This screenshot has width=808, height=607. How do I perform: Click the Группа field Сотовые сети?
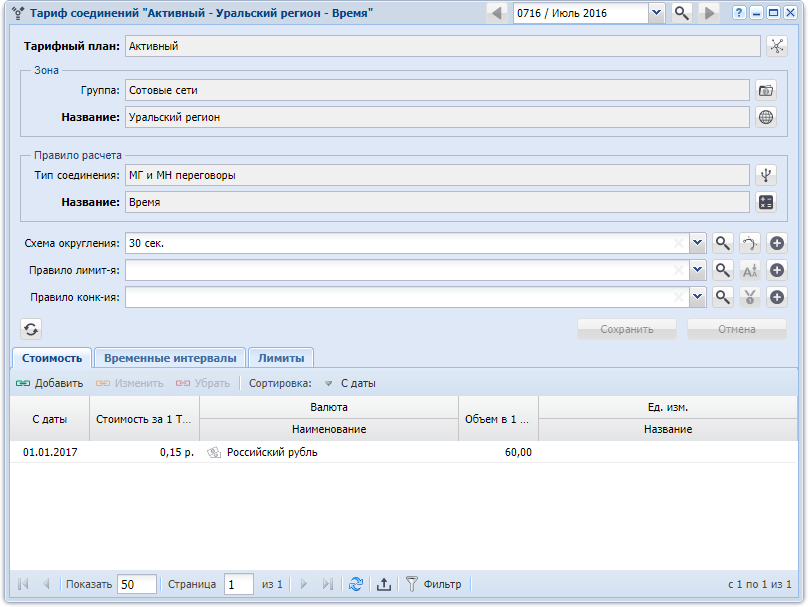437,90
